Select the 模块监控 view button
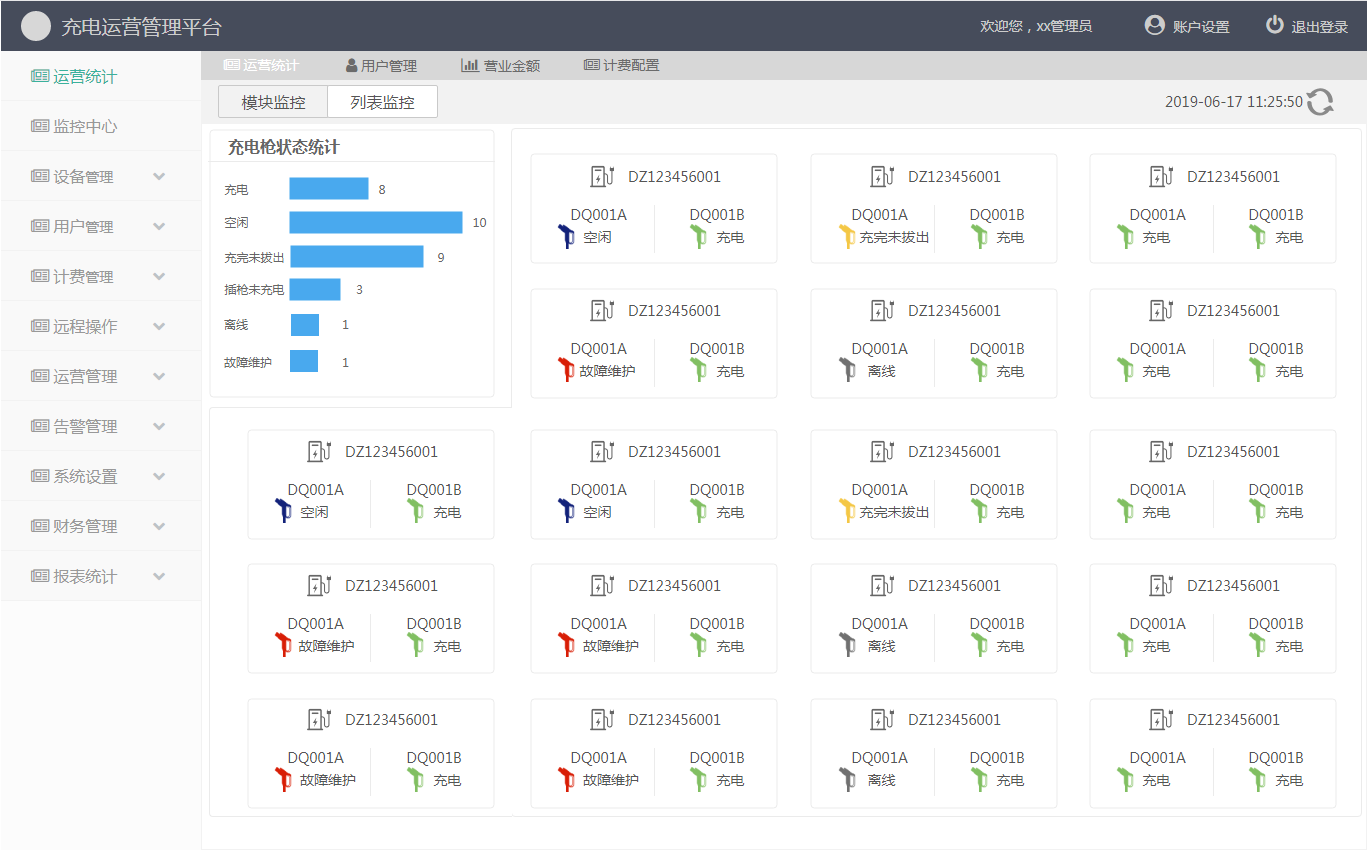 (273, 102)
